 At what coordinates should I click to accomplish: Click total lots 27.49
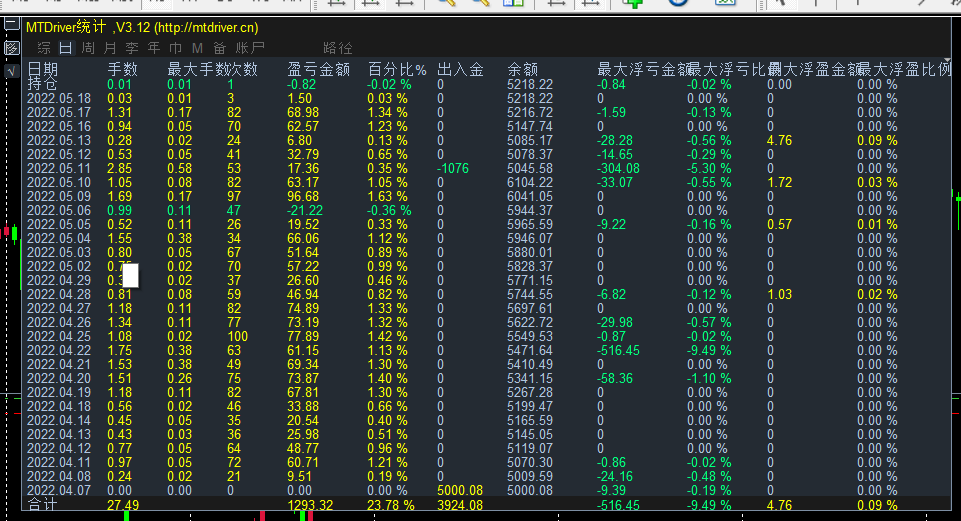coord(123,506)
